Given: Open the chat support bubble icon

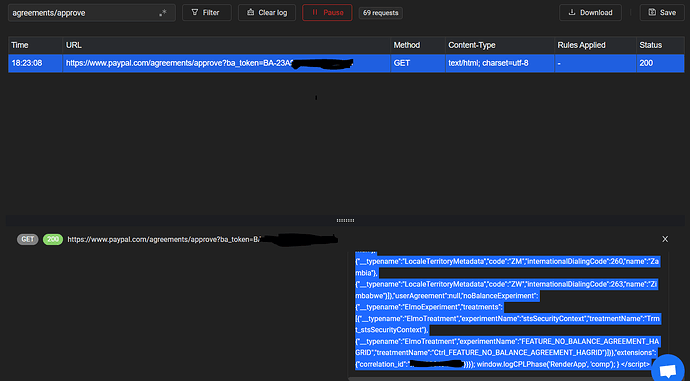Looking at the screenshot, I should click(668, 370).
